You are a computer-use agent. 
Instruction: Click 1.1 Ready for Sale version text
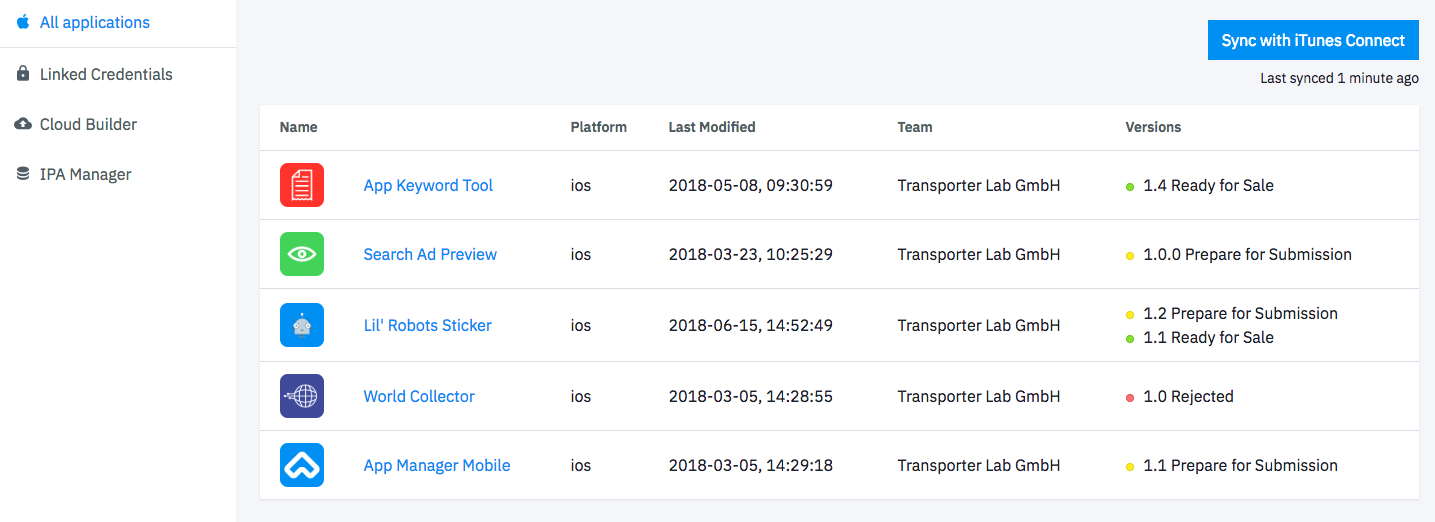coord(1208,337)
